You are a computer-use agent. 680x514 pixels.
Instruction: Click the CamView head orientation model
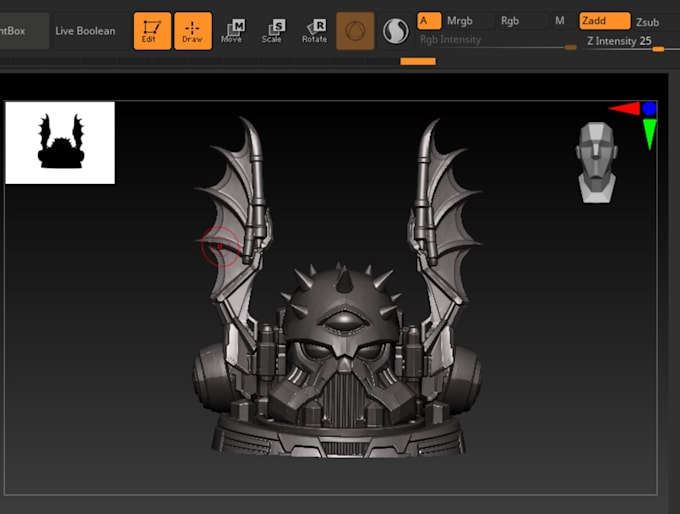point(597,162)
